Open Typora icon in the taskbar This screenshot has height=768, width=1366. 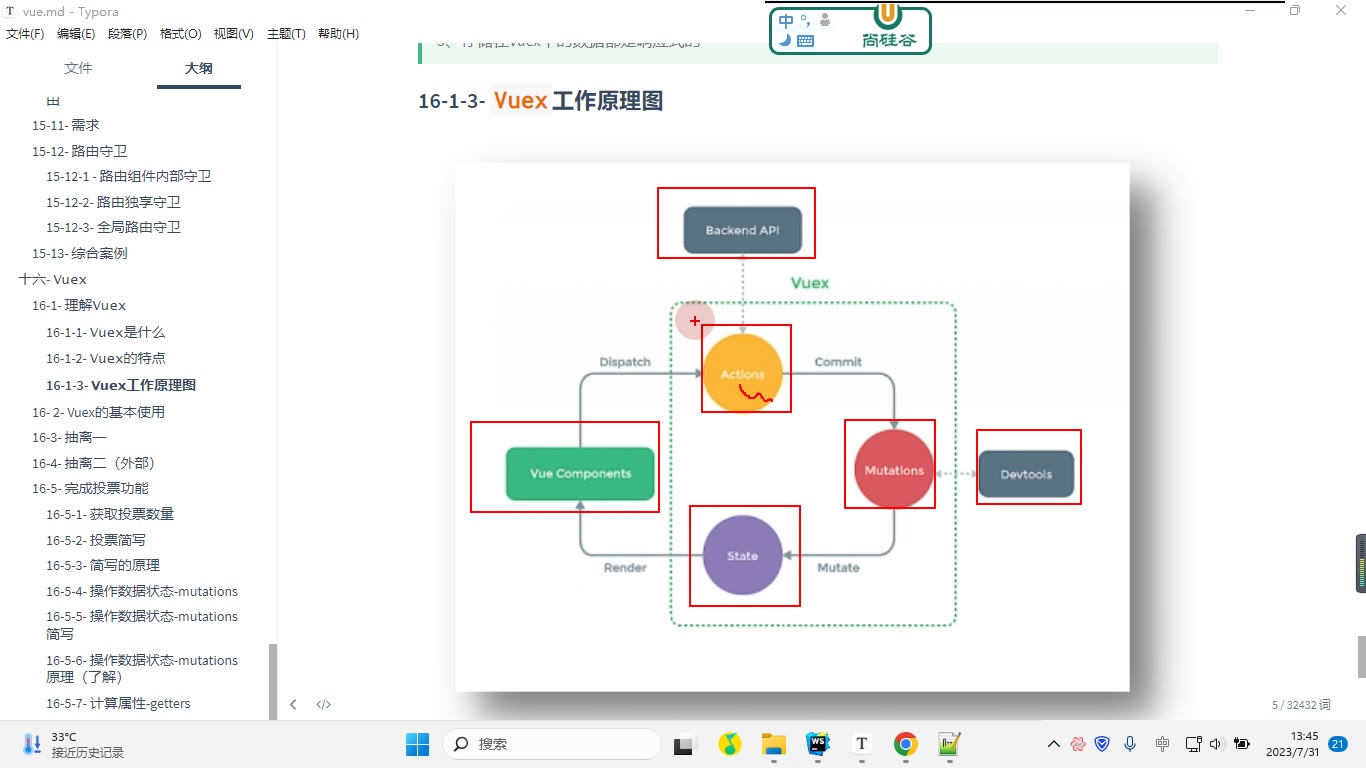coord(862,743)
